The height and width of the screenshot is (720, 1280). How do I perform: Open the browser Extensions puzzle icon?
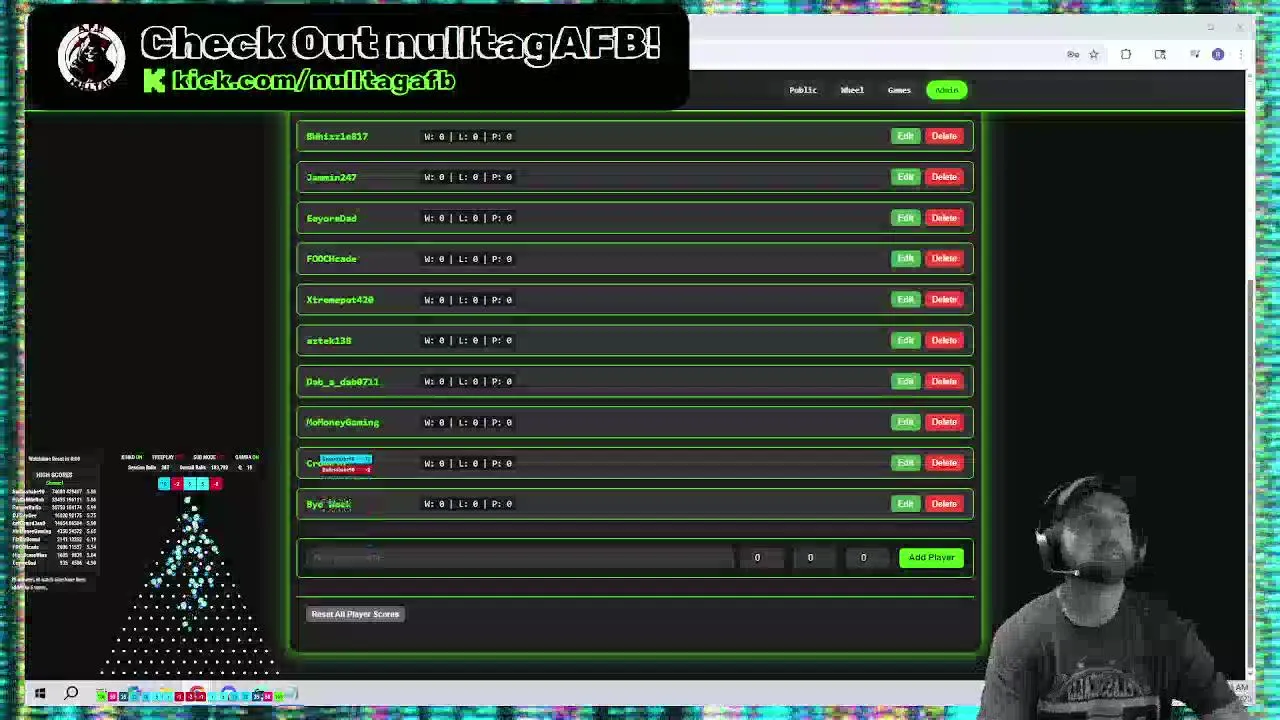point(1126,55)
